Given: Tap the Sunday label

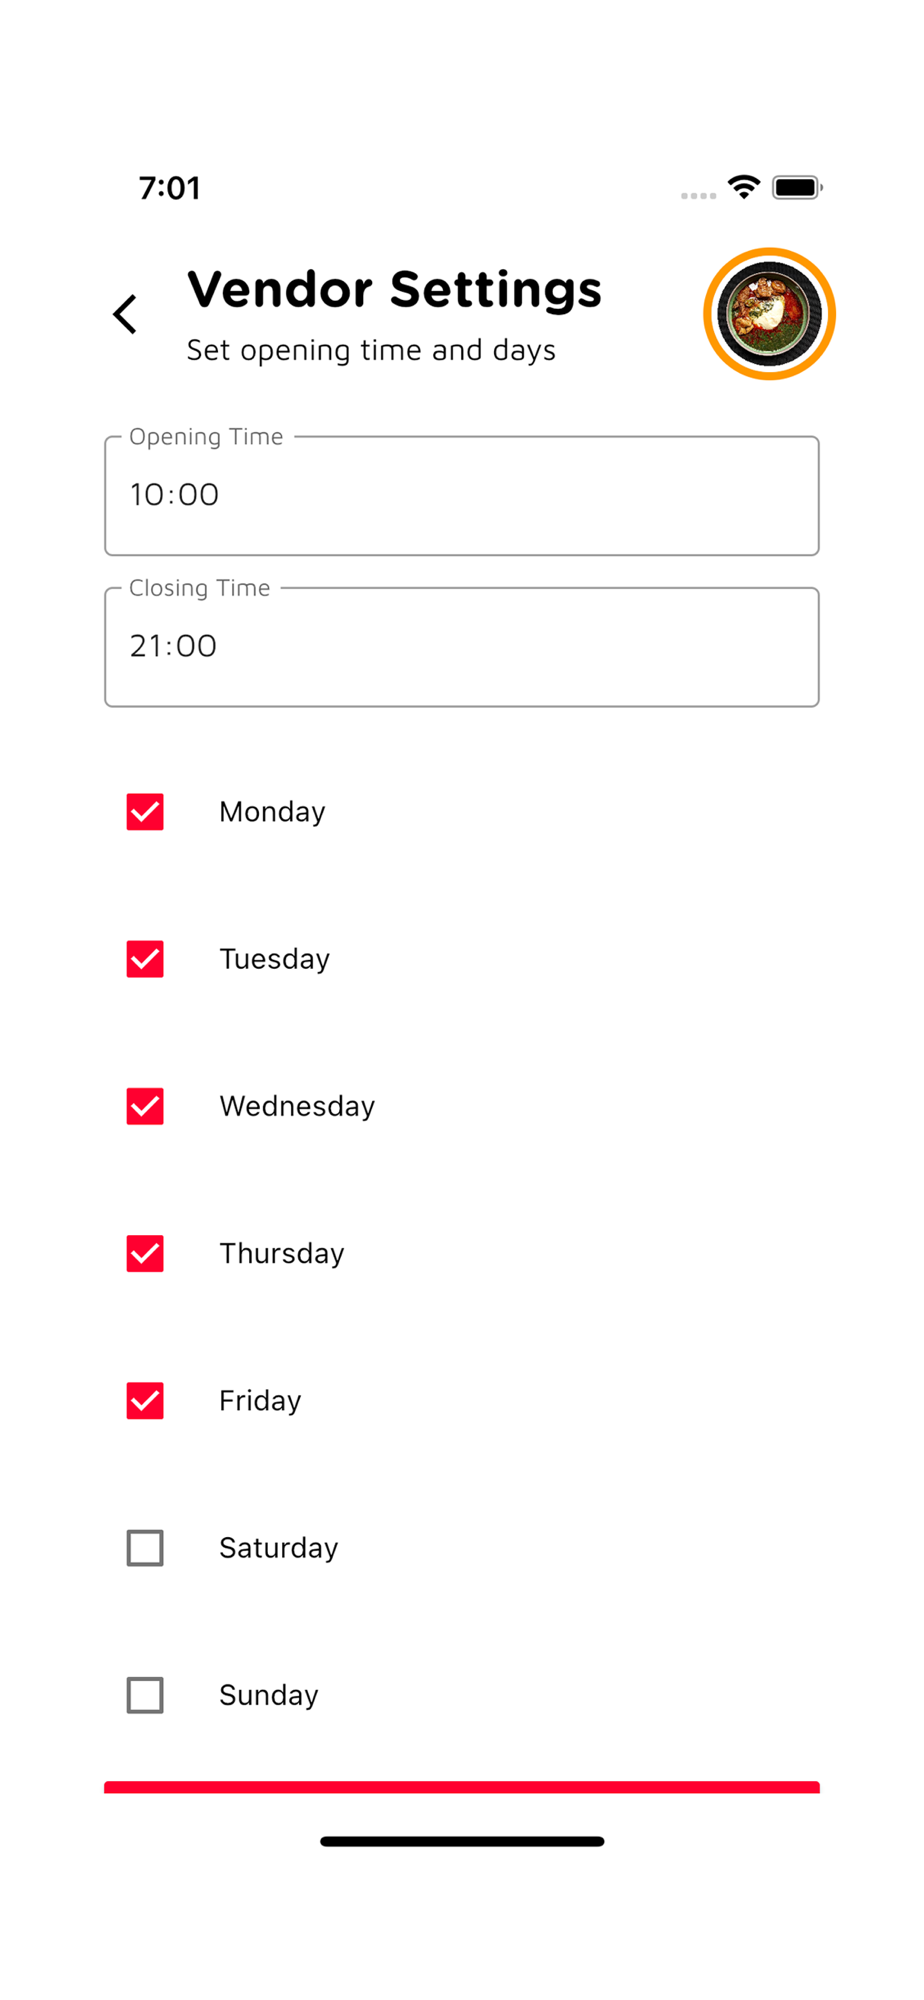Looking at the screenshot, I should click(x=269, y=1695).
